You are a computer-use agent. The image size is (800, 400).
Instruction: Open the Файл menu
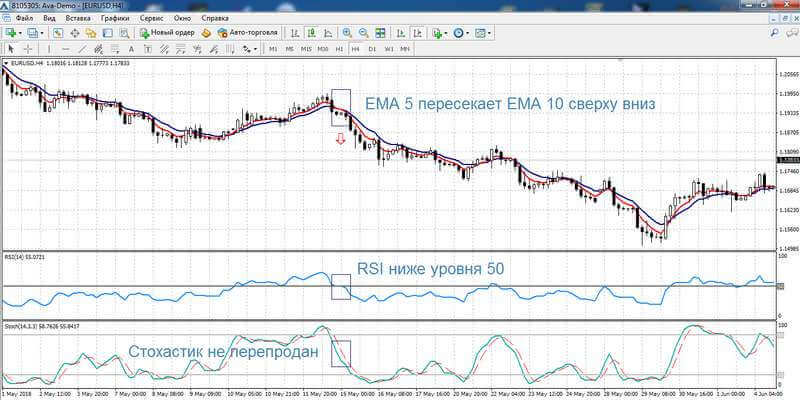coord(24,18)
